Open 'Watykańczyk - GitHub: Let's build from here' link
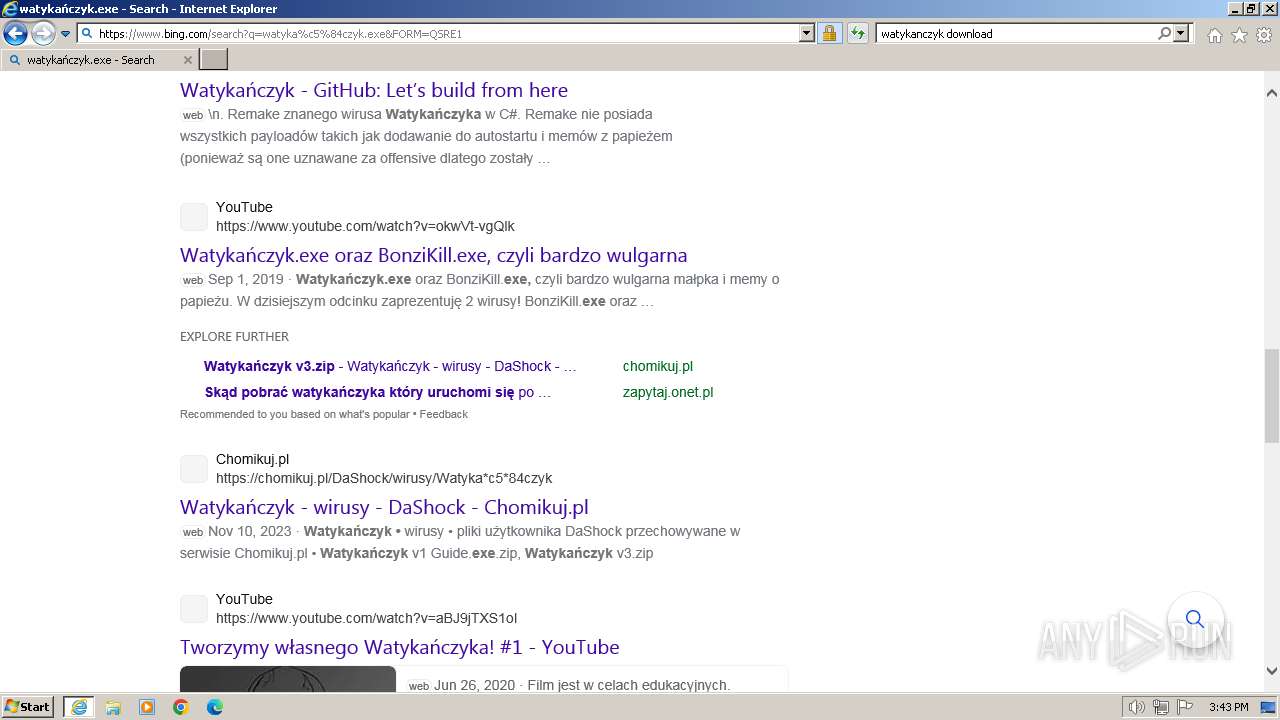1280x720 pixels. 374,90
